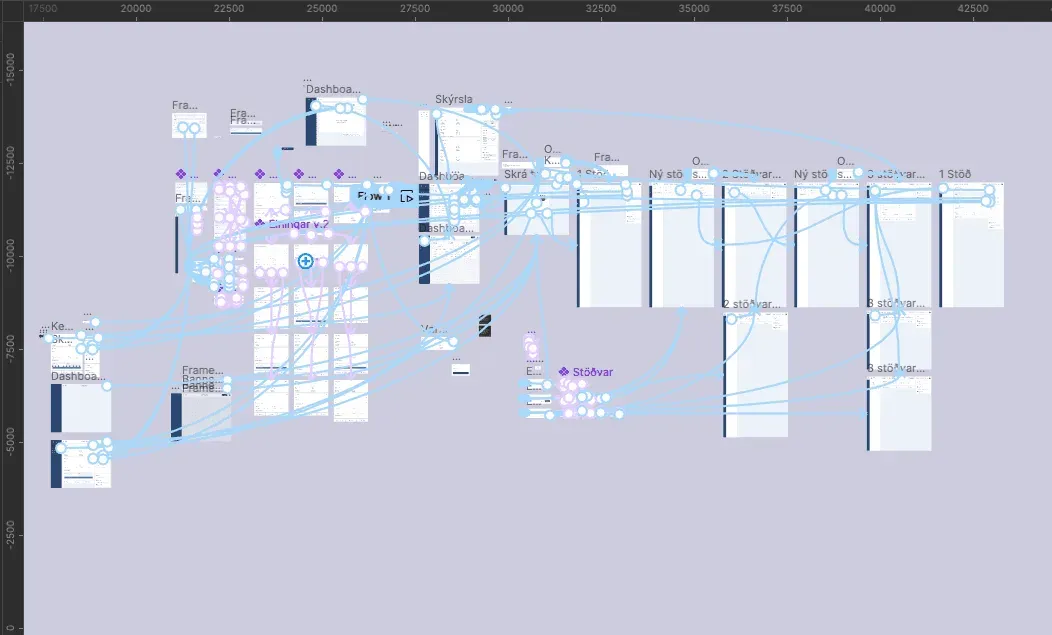Click the blue plus connection node icon
The width and height of the screenshot is (1052, 635).
coord(305,260)
